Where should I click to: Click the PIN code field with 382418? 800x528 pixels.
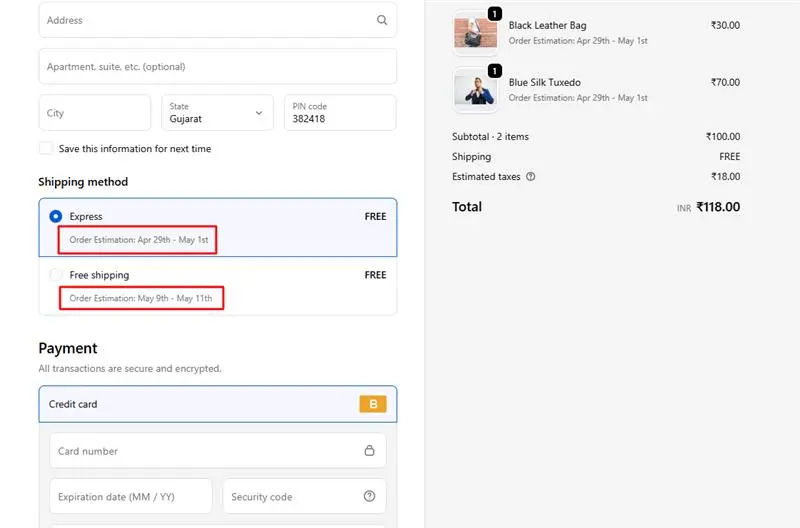coord(340,113)
